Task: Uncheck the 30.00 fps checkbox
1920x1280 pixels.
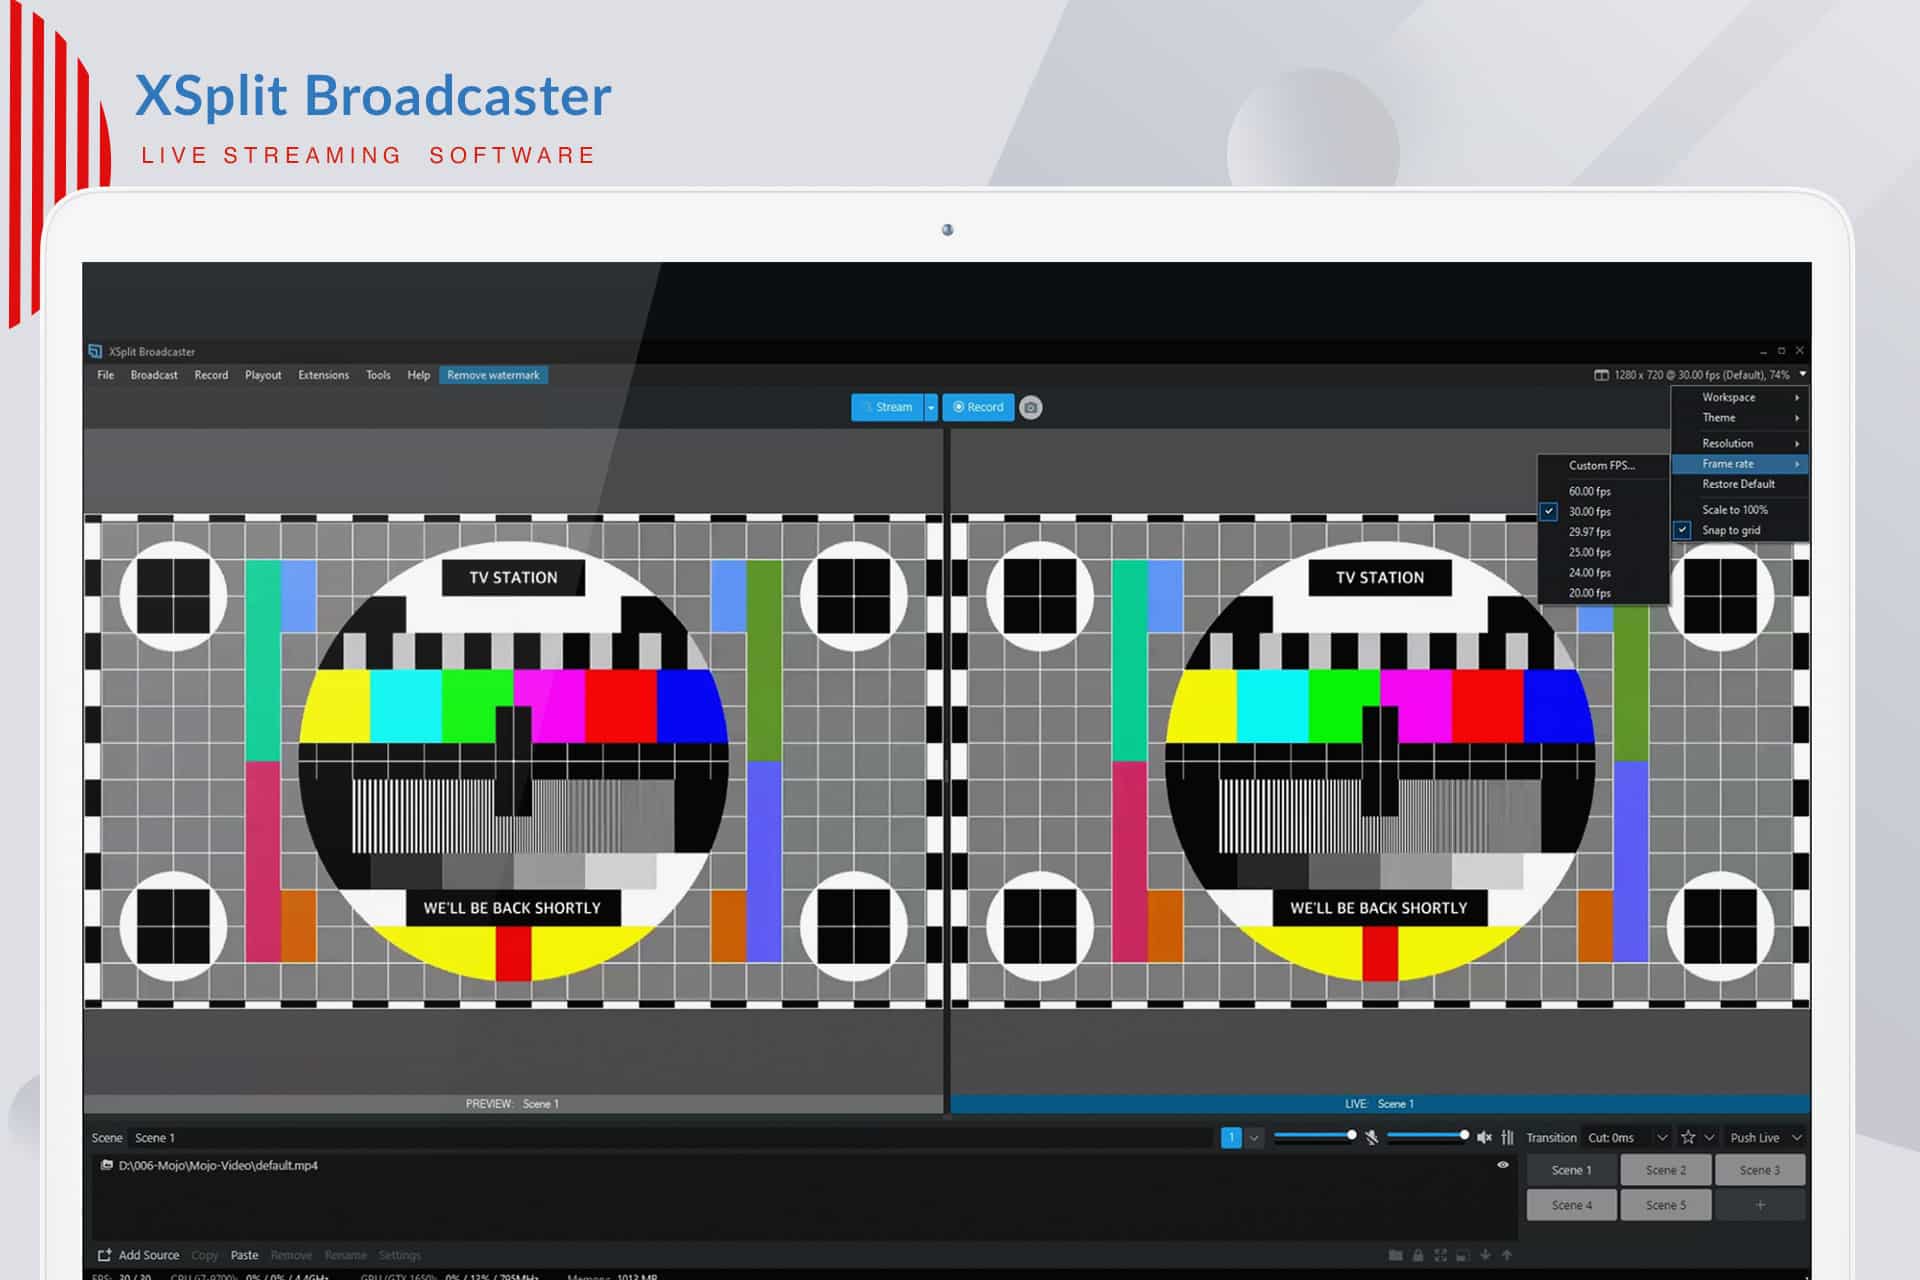Action: pyautogui.click(x=1549, y=511)
